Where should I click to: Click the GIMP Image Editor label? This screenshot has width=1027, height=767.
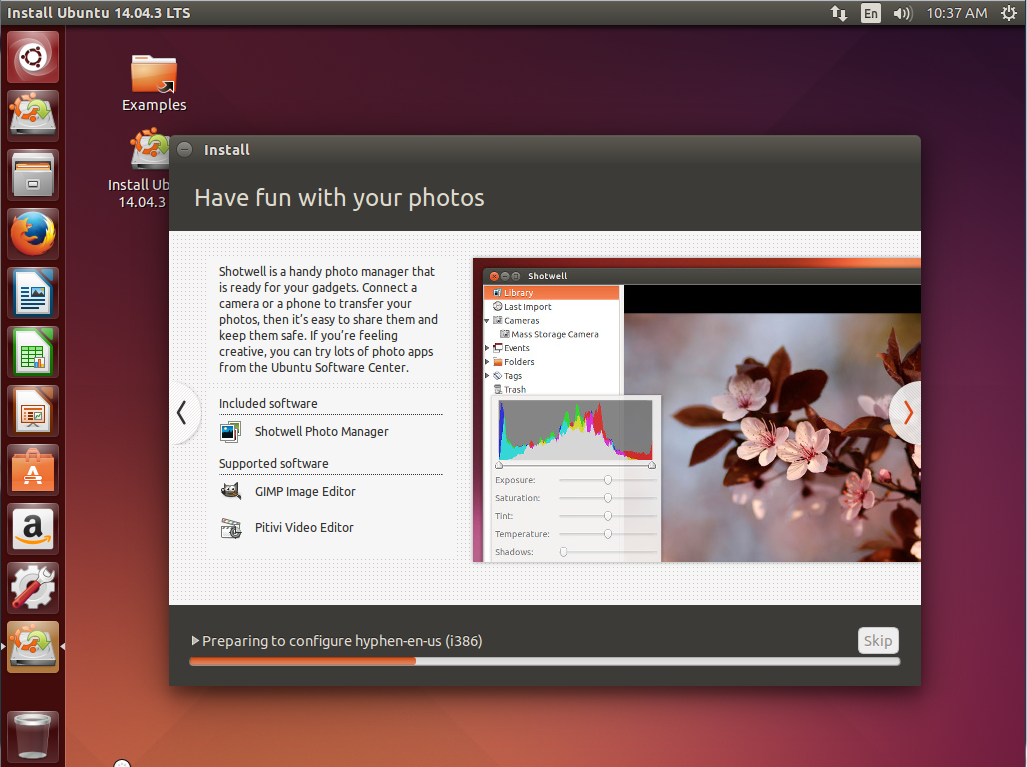click(x=305, y=491)
